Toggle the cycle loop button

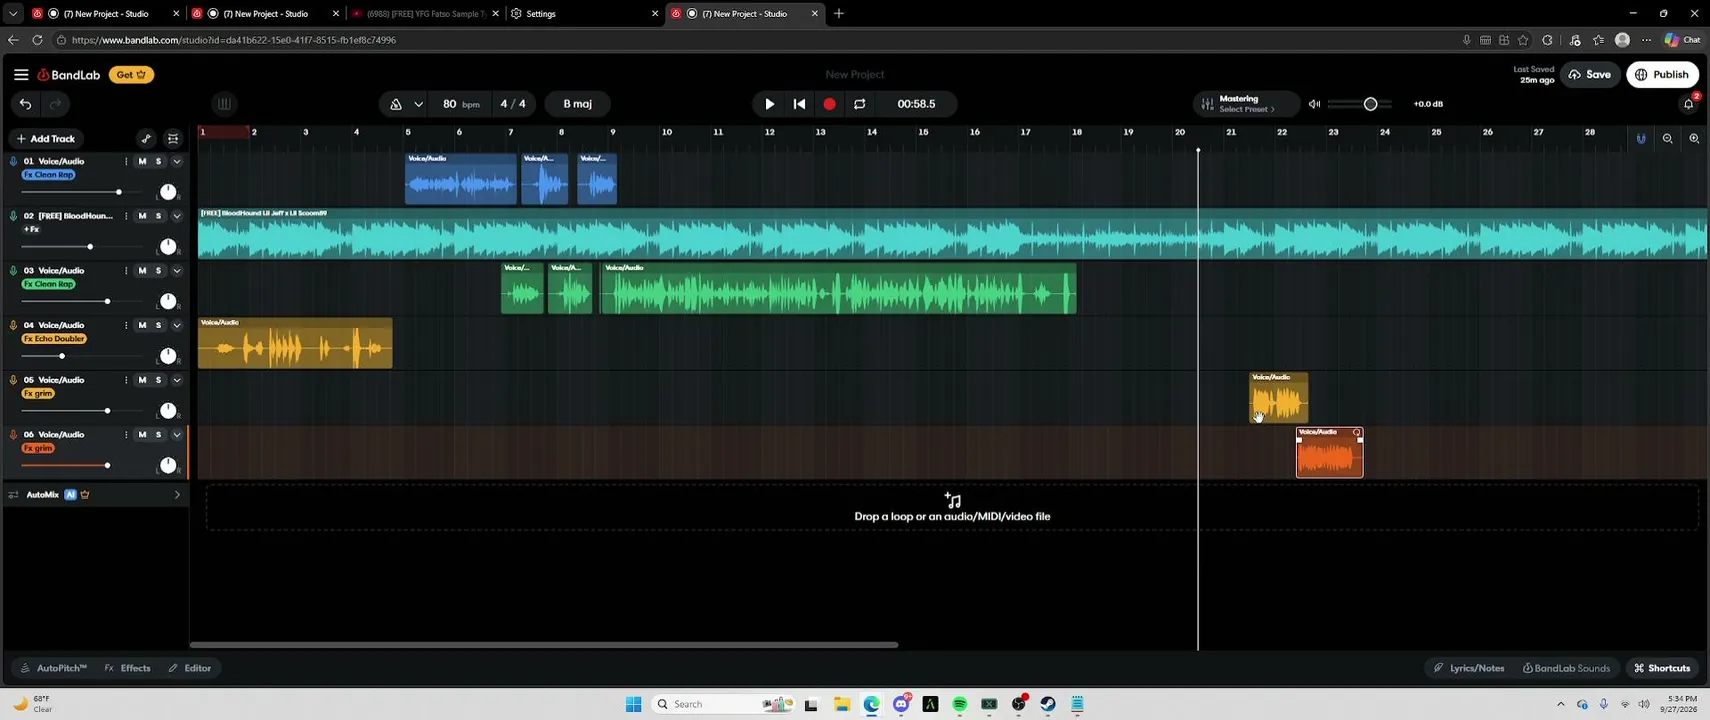[x=860, y=104]
